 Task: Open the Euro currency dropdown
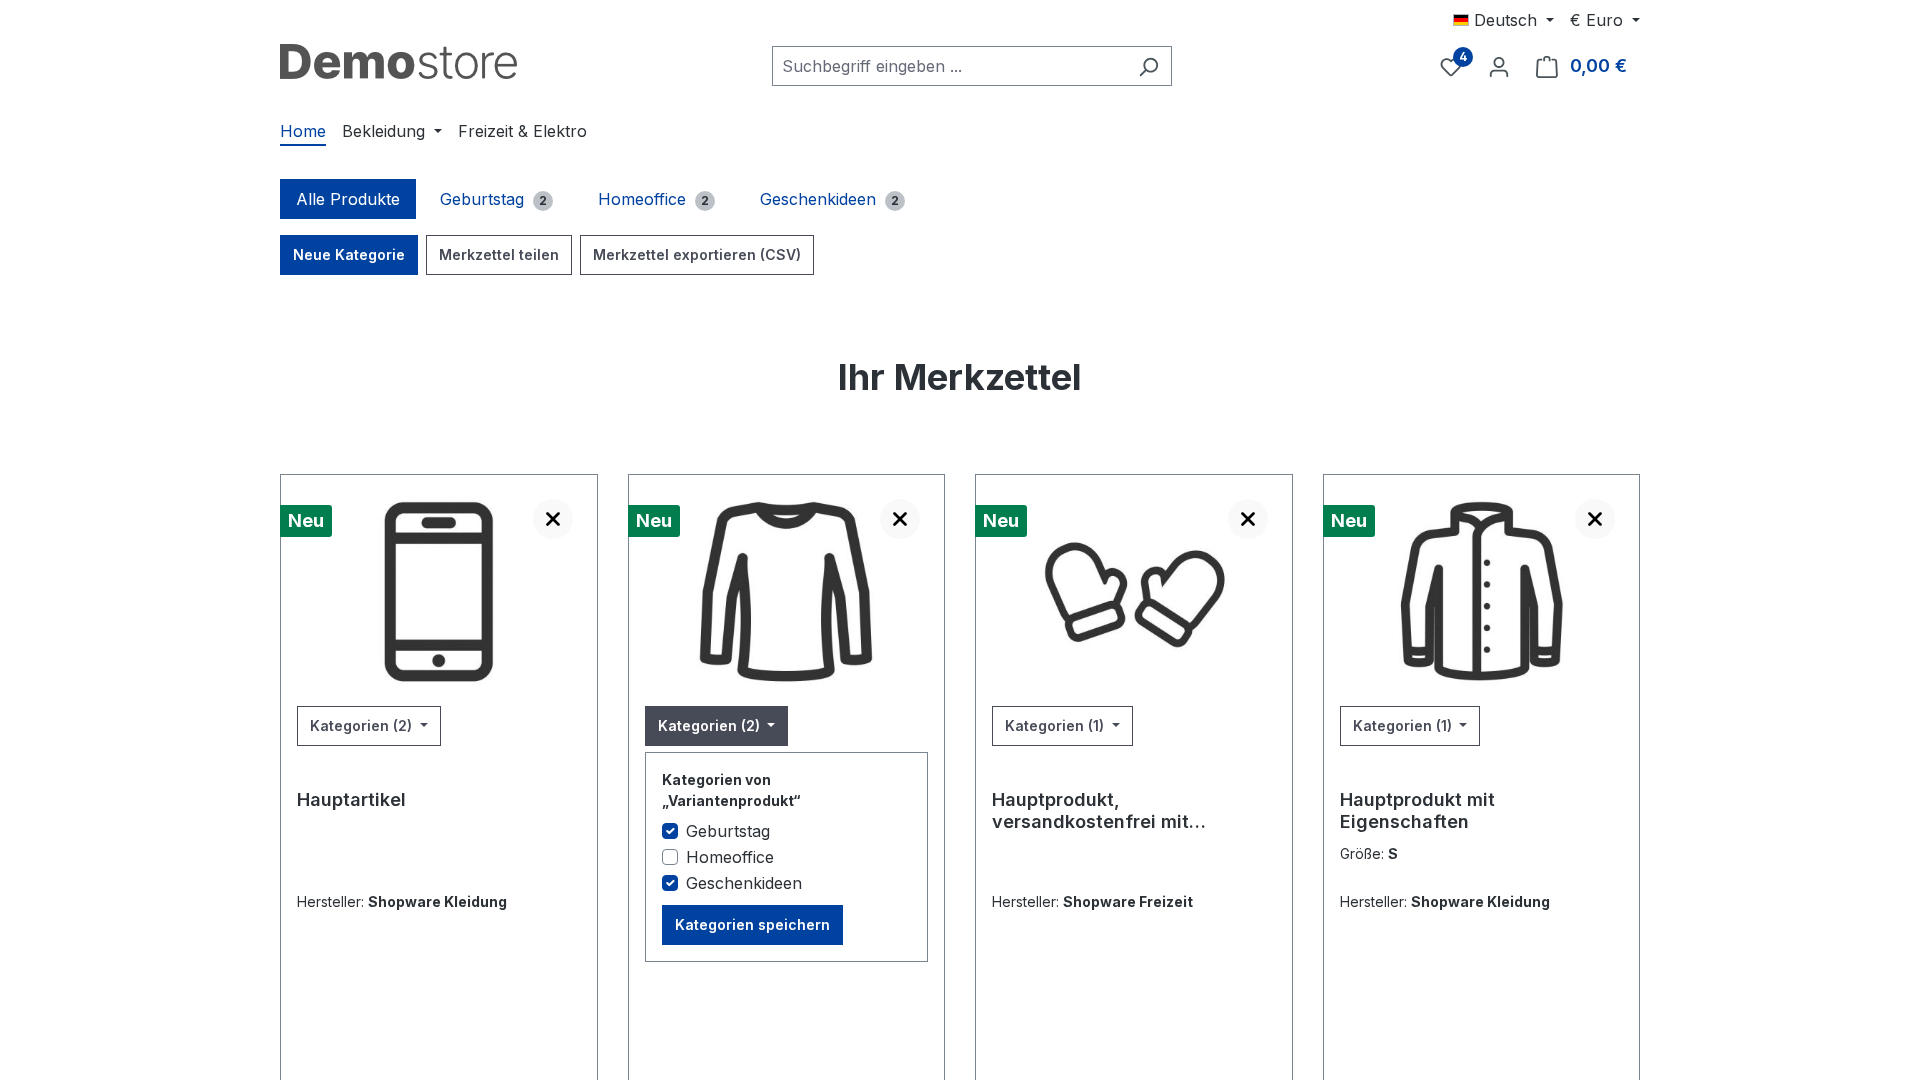point(1605,20)
